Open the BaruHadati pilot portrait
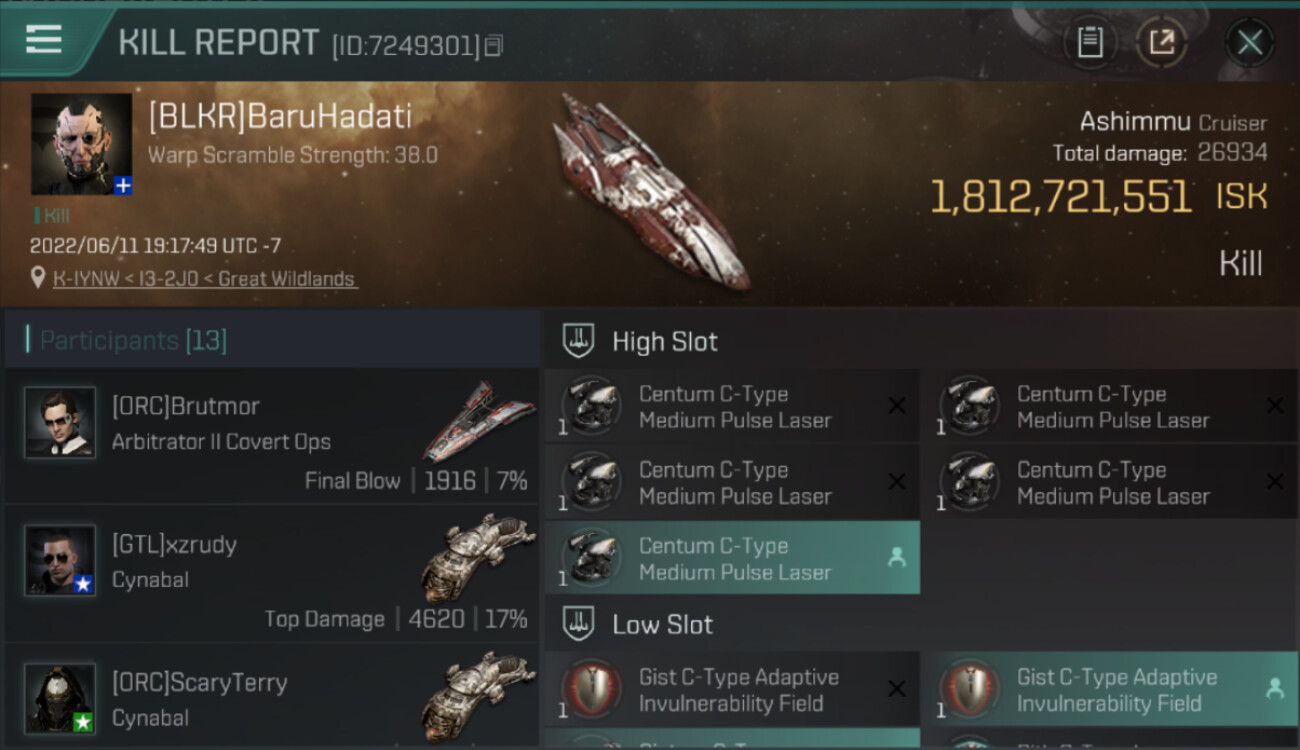 (x=81, y=144)
